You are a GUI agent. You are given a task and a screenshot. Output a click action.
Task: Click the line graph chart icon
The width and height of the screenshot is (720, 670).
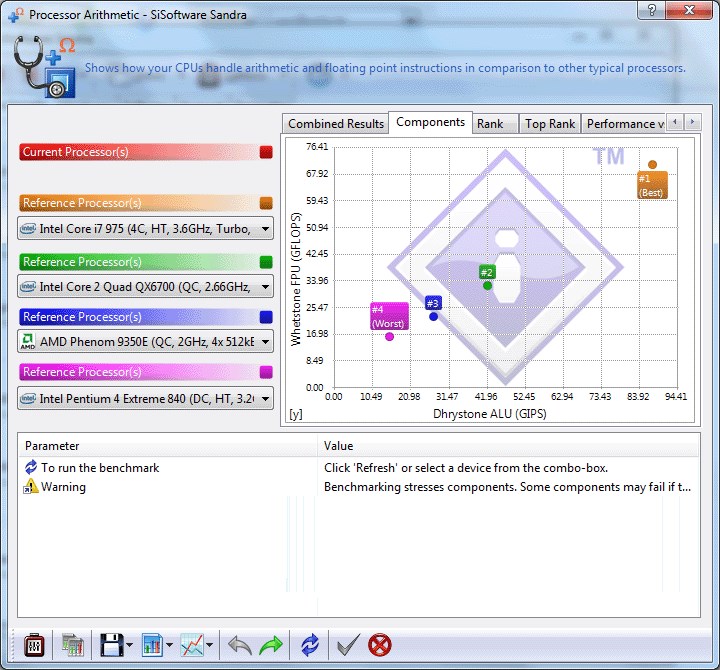[192, 645]
